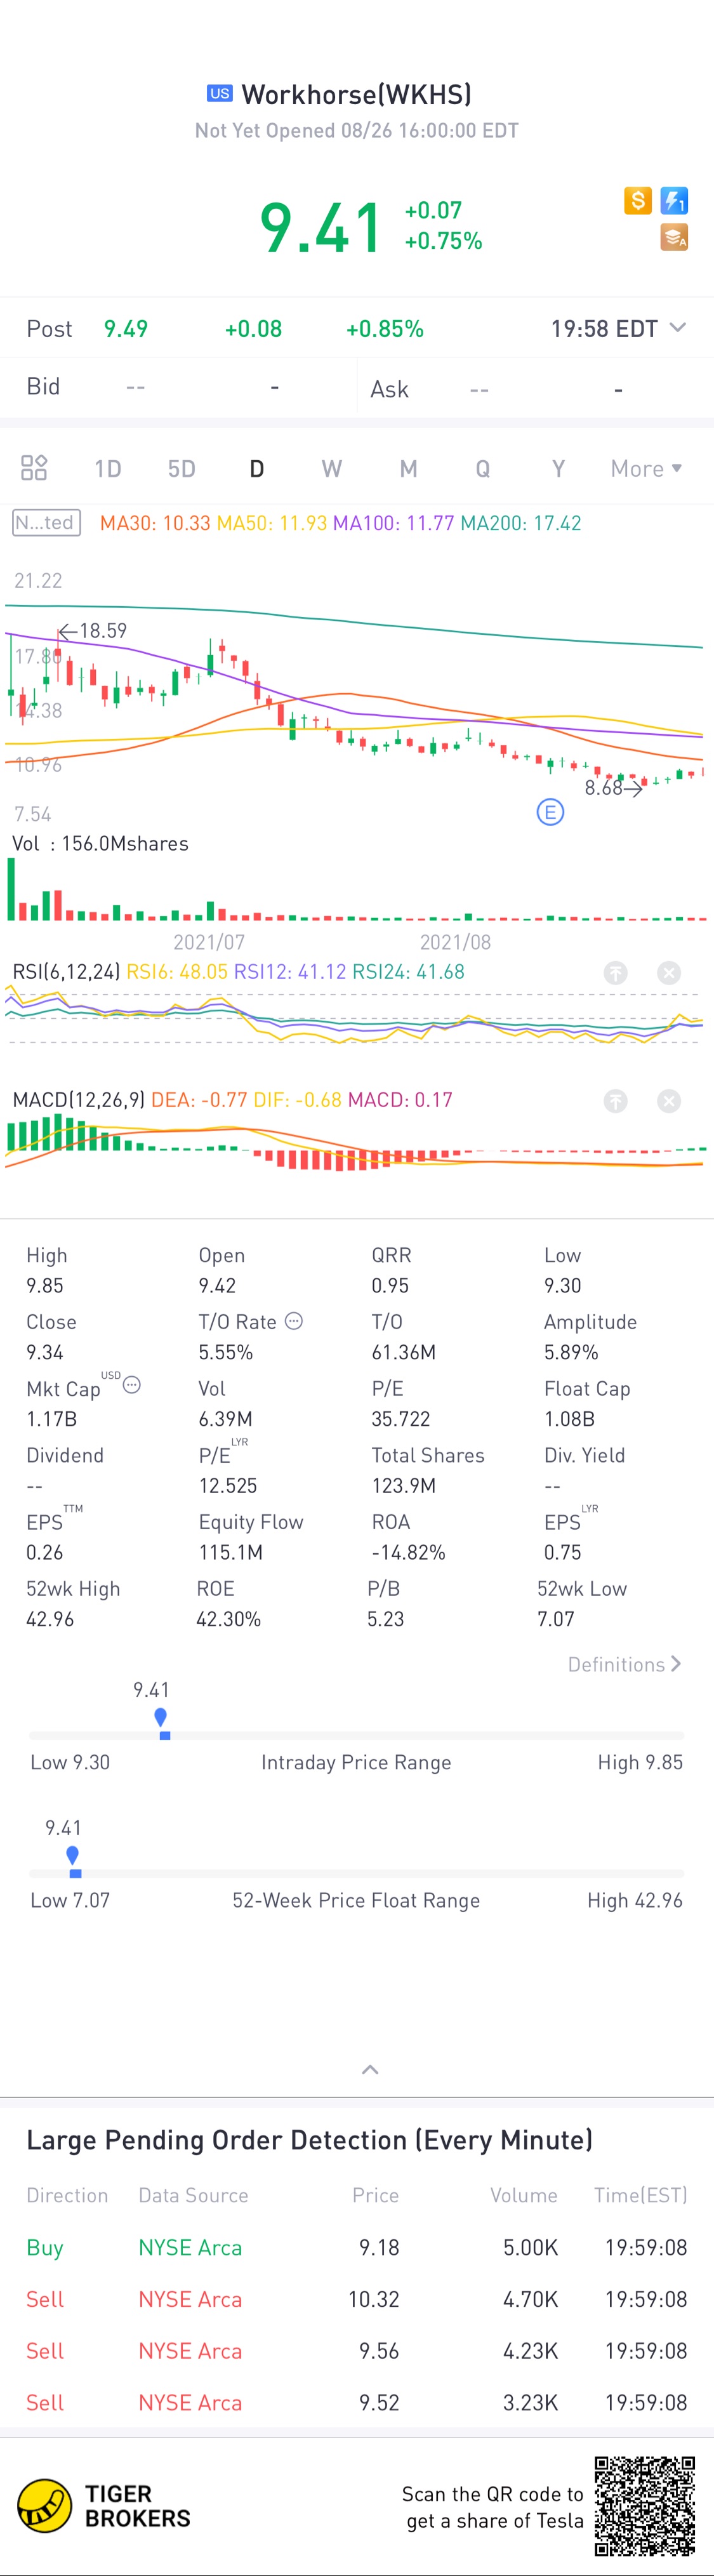Screen dimensions: 714x2576
Task: Toggle the N...ted adjustment selector
Action: tap(46, 523)
